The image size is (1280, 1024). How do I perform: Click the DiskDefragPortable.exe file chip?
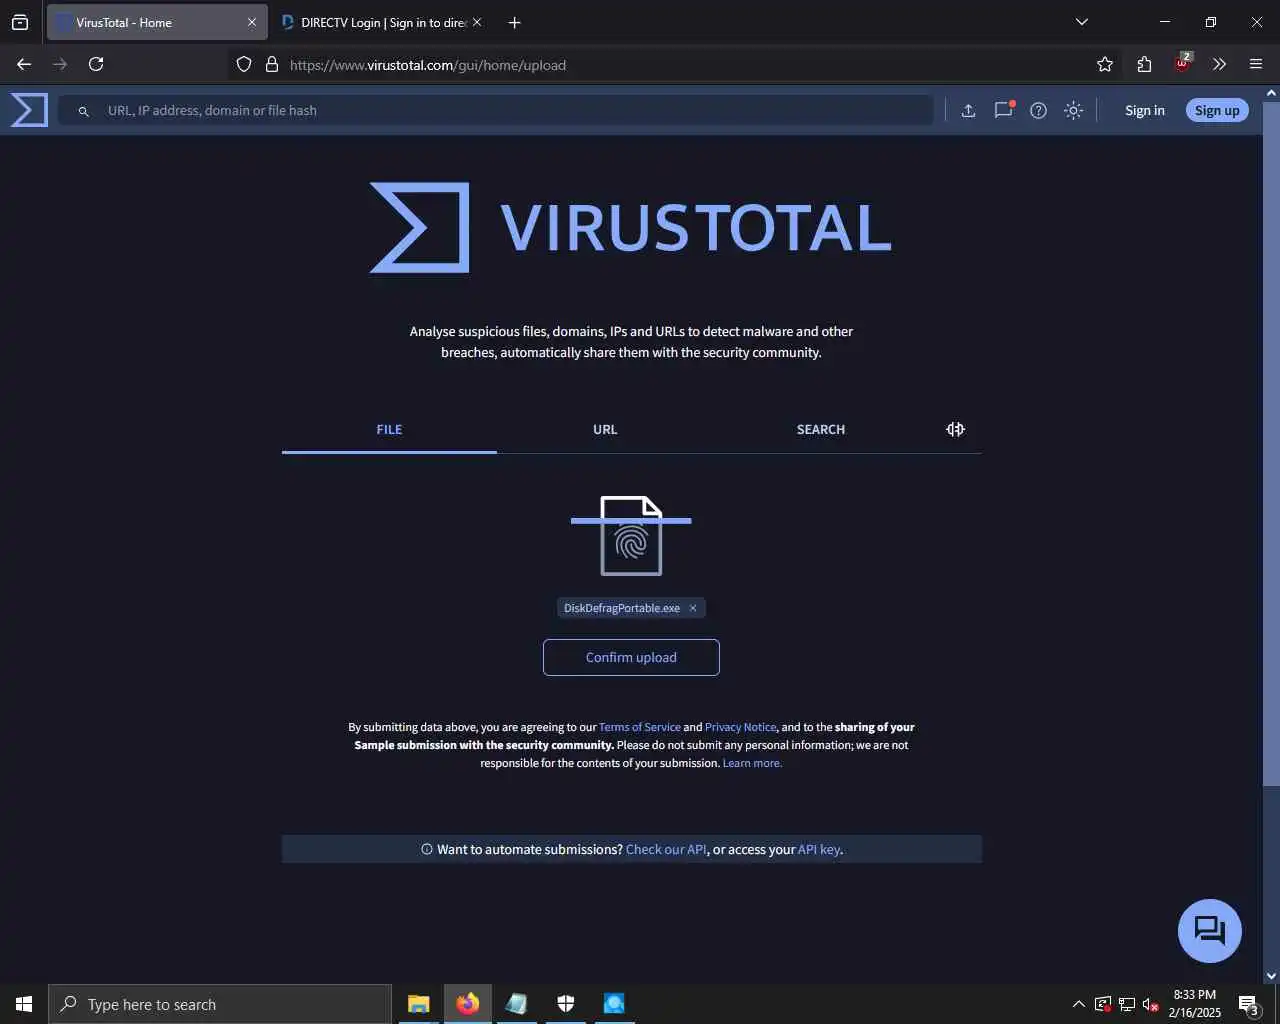coord(631,608)
